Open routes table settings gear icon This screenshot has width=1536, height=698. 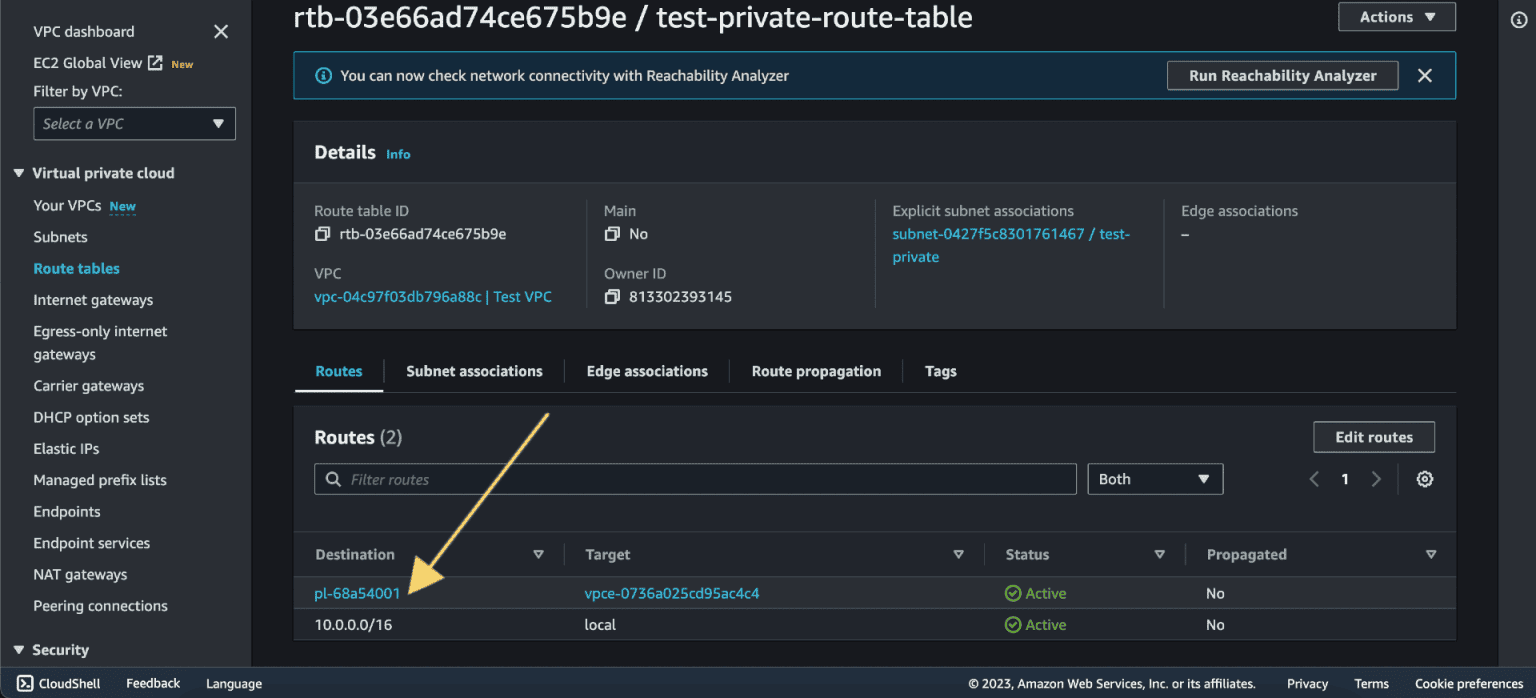[1424, 480]
